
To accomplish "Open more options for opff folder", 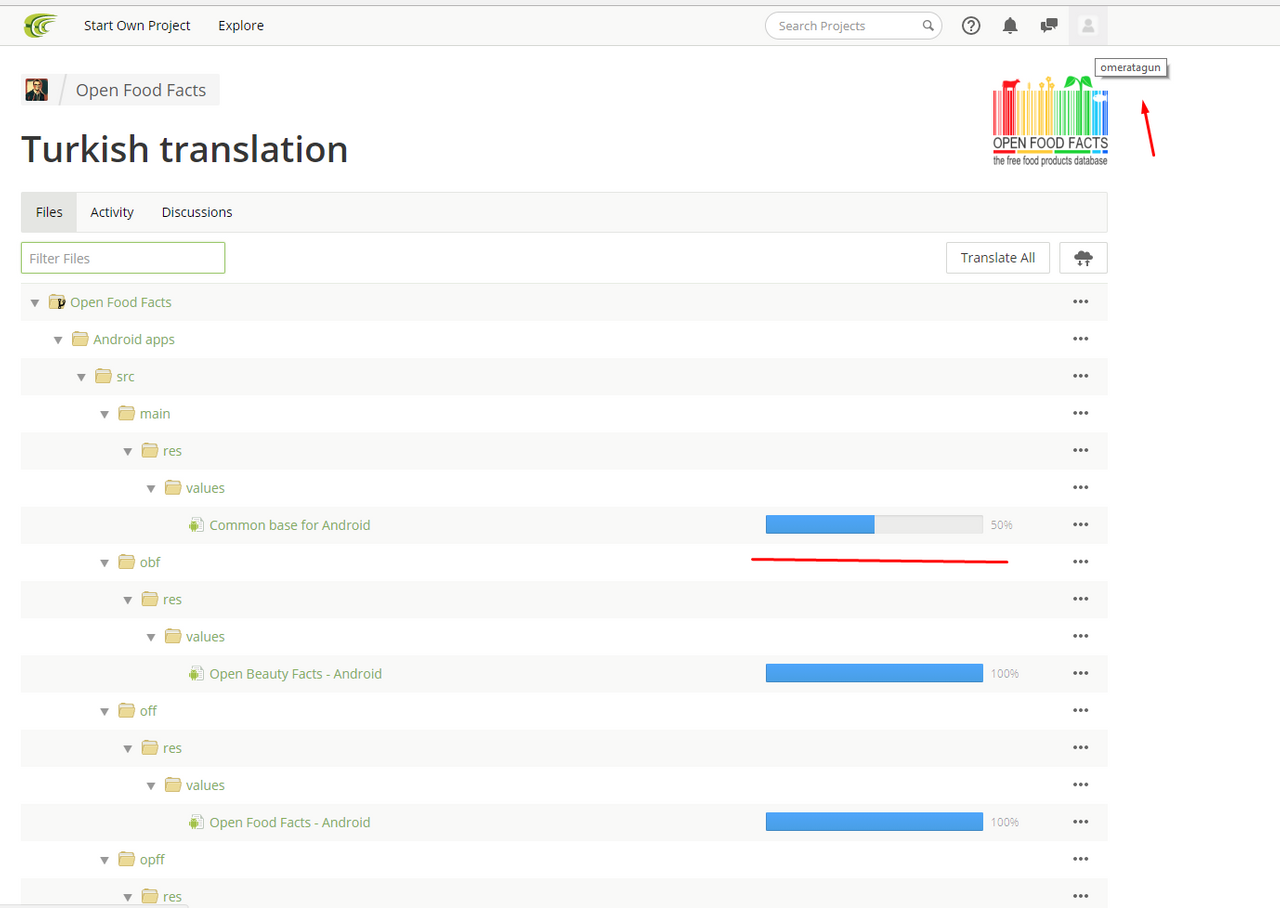I will pos(1080,859).
